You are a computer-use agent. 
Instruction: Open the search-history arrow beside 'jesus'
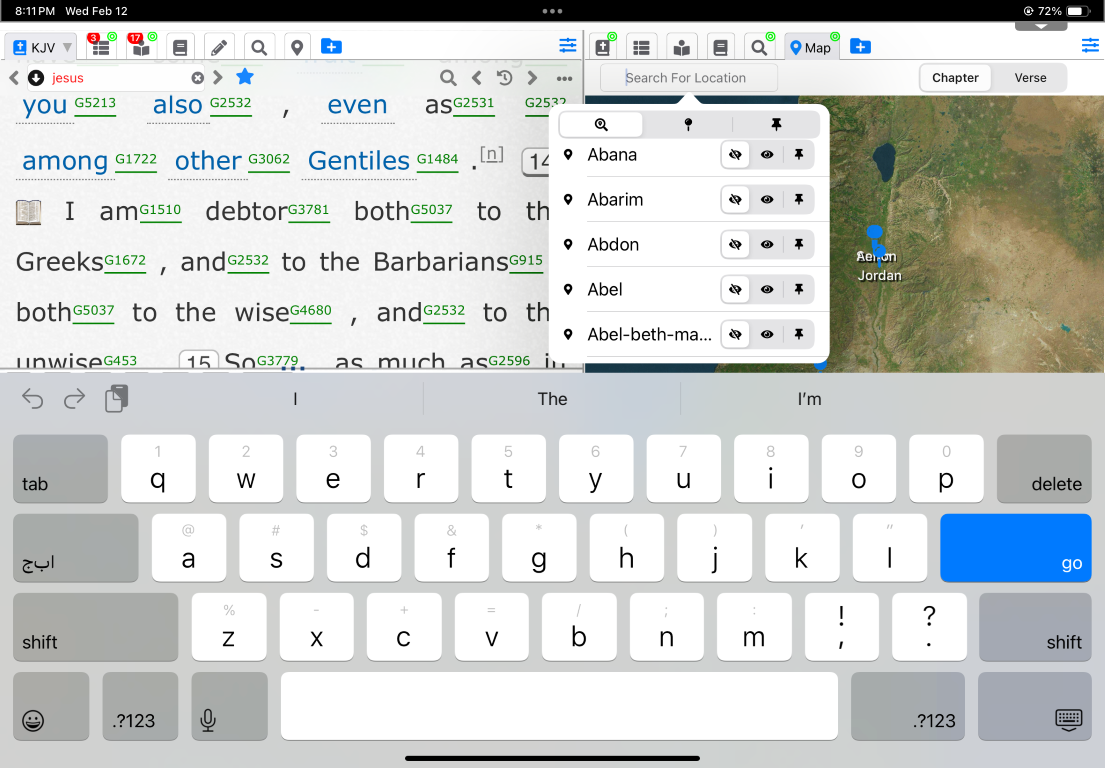tap(36, 78)
